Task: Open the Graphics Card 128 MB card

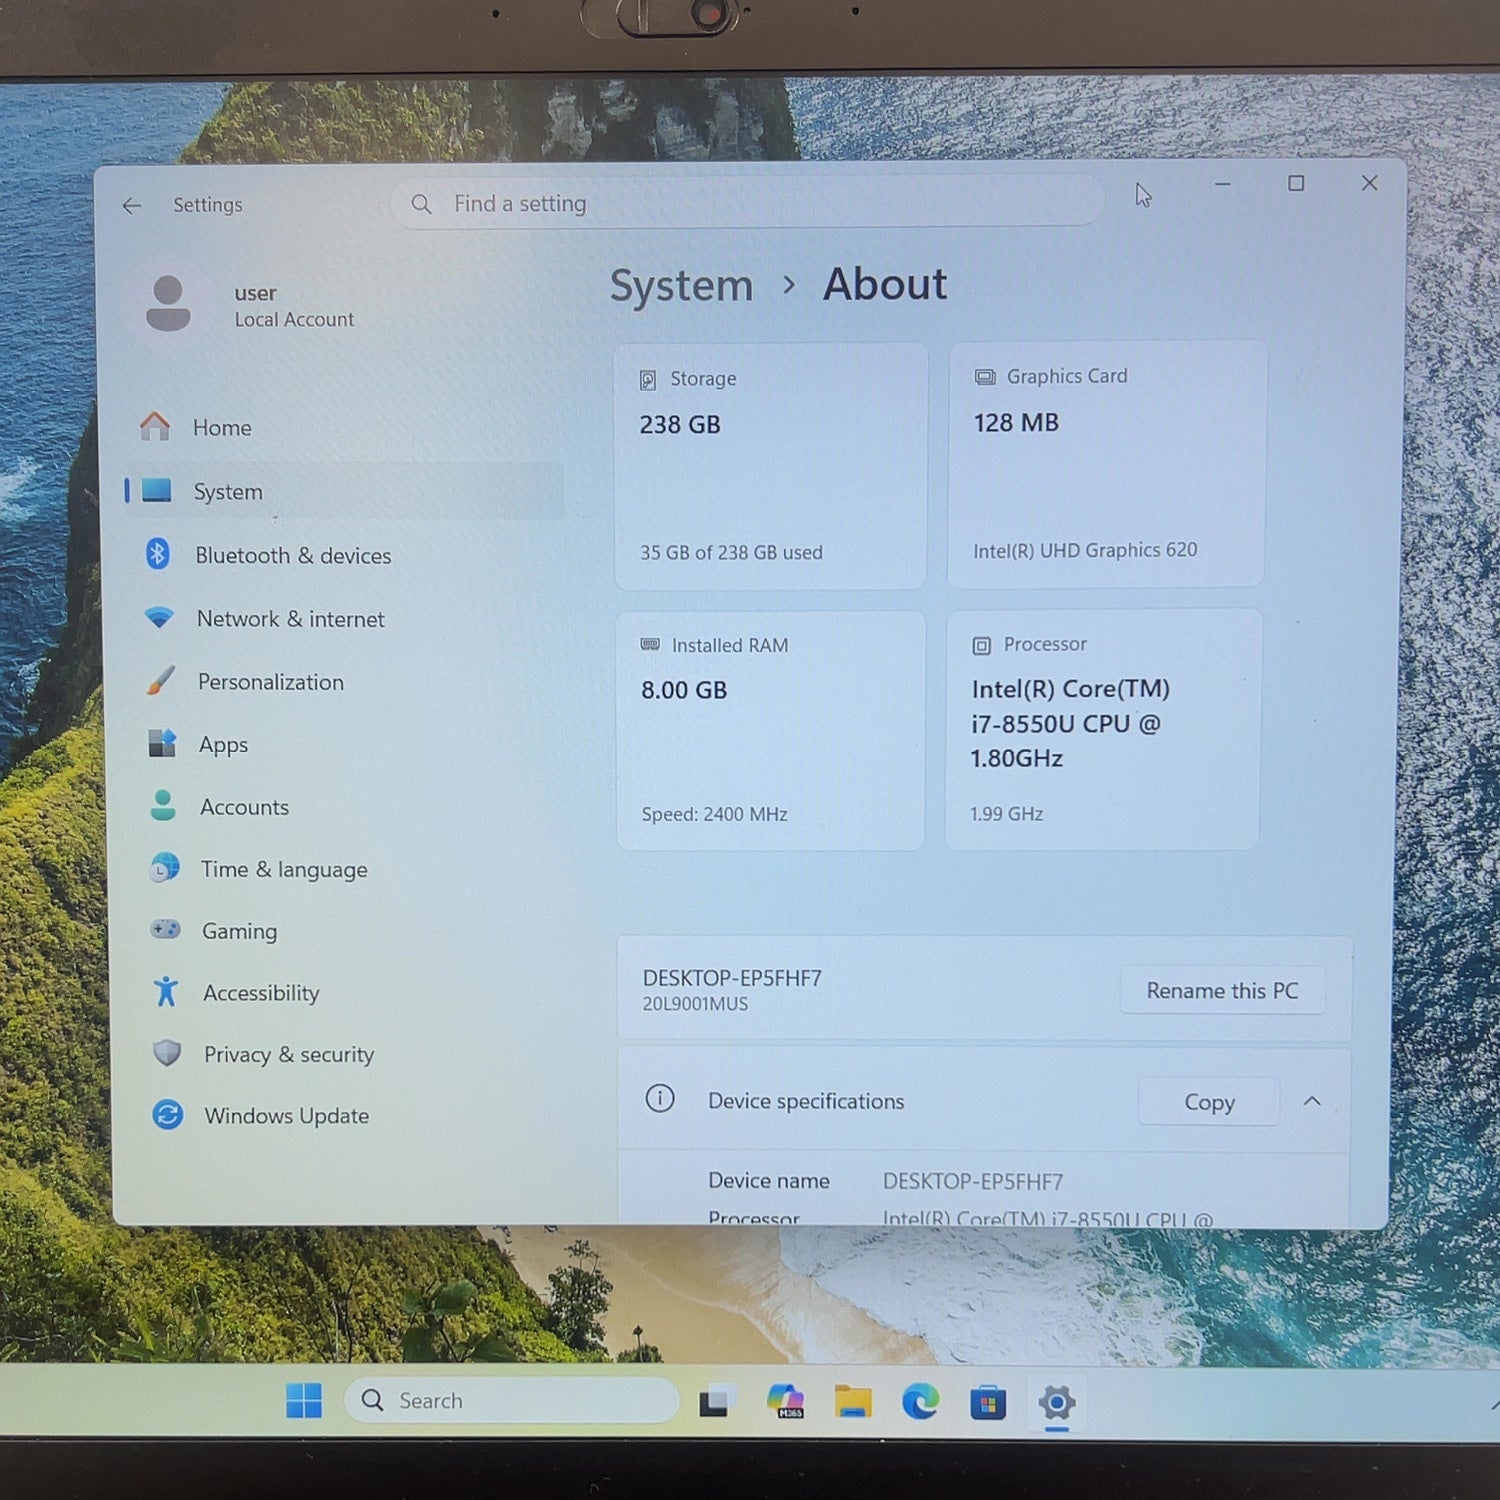Action: pyautogui.click(x=1106, y=464)
